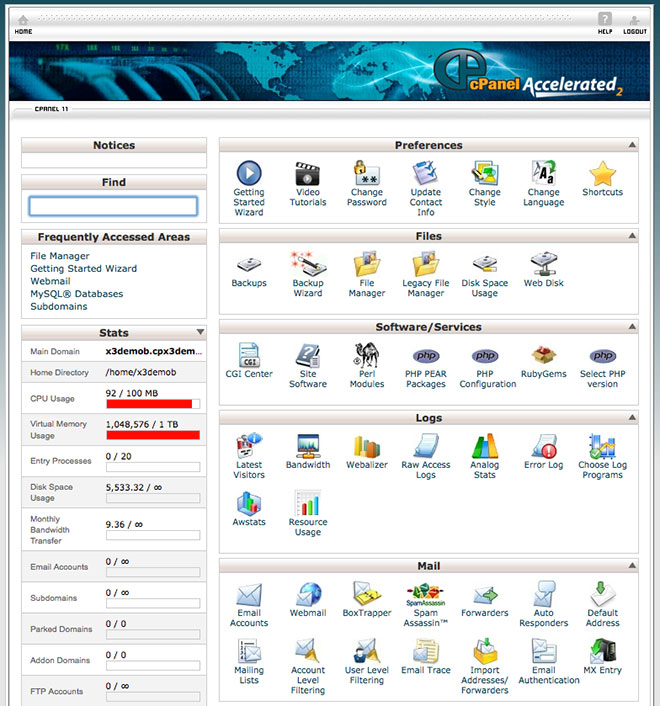Open PHP Configuration
The width and height of the screenshot is (660, 706).
pos(485,356)
